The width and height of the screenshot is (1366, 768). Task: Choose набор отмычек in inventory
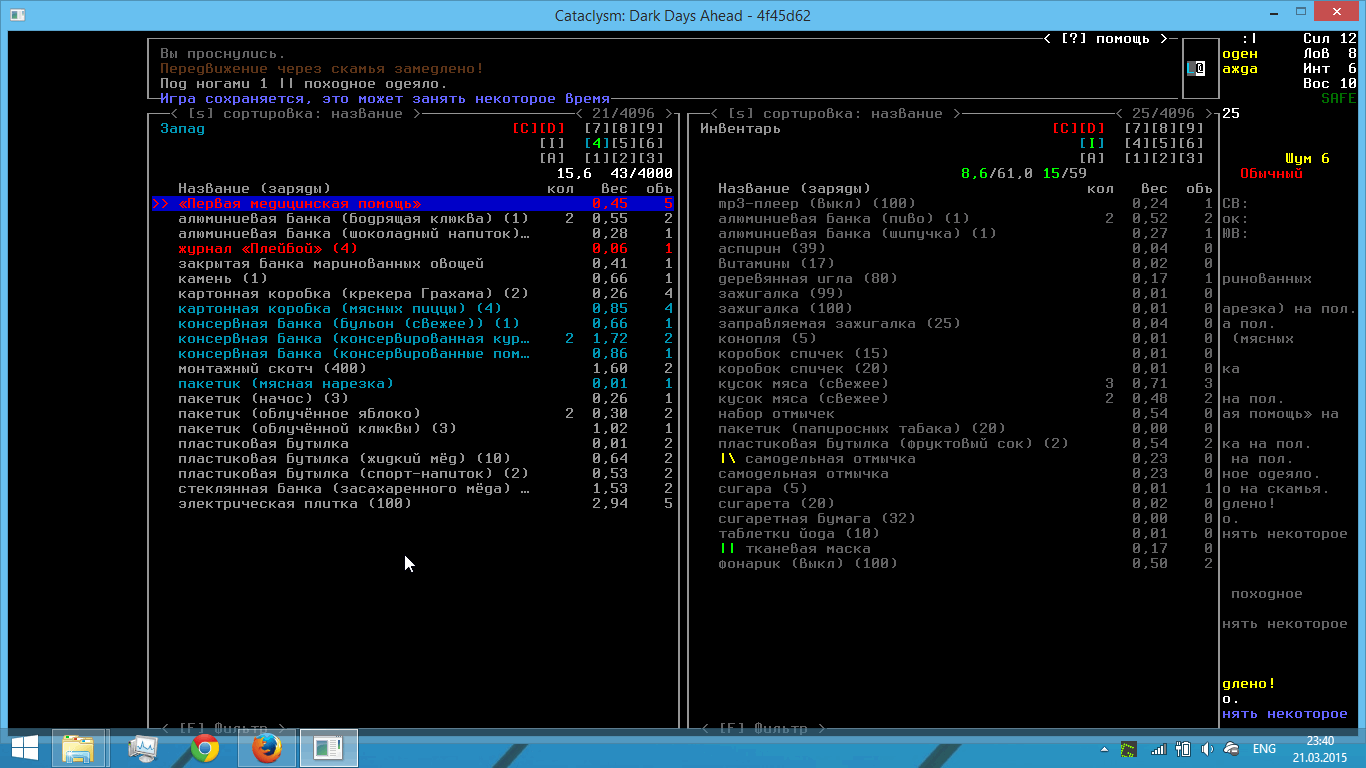tap(953, 414)
